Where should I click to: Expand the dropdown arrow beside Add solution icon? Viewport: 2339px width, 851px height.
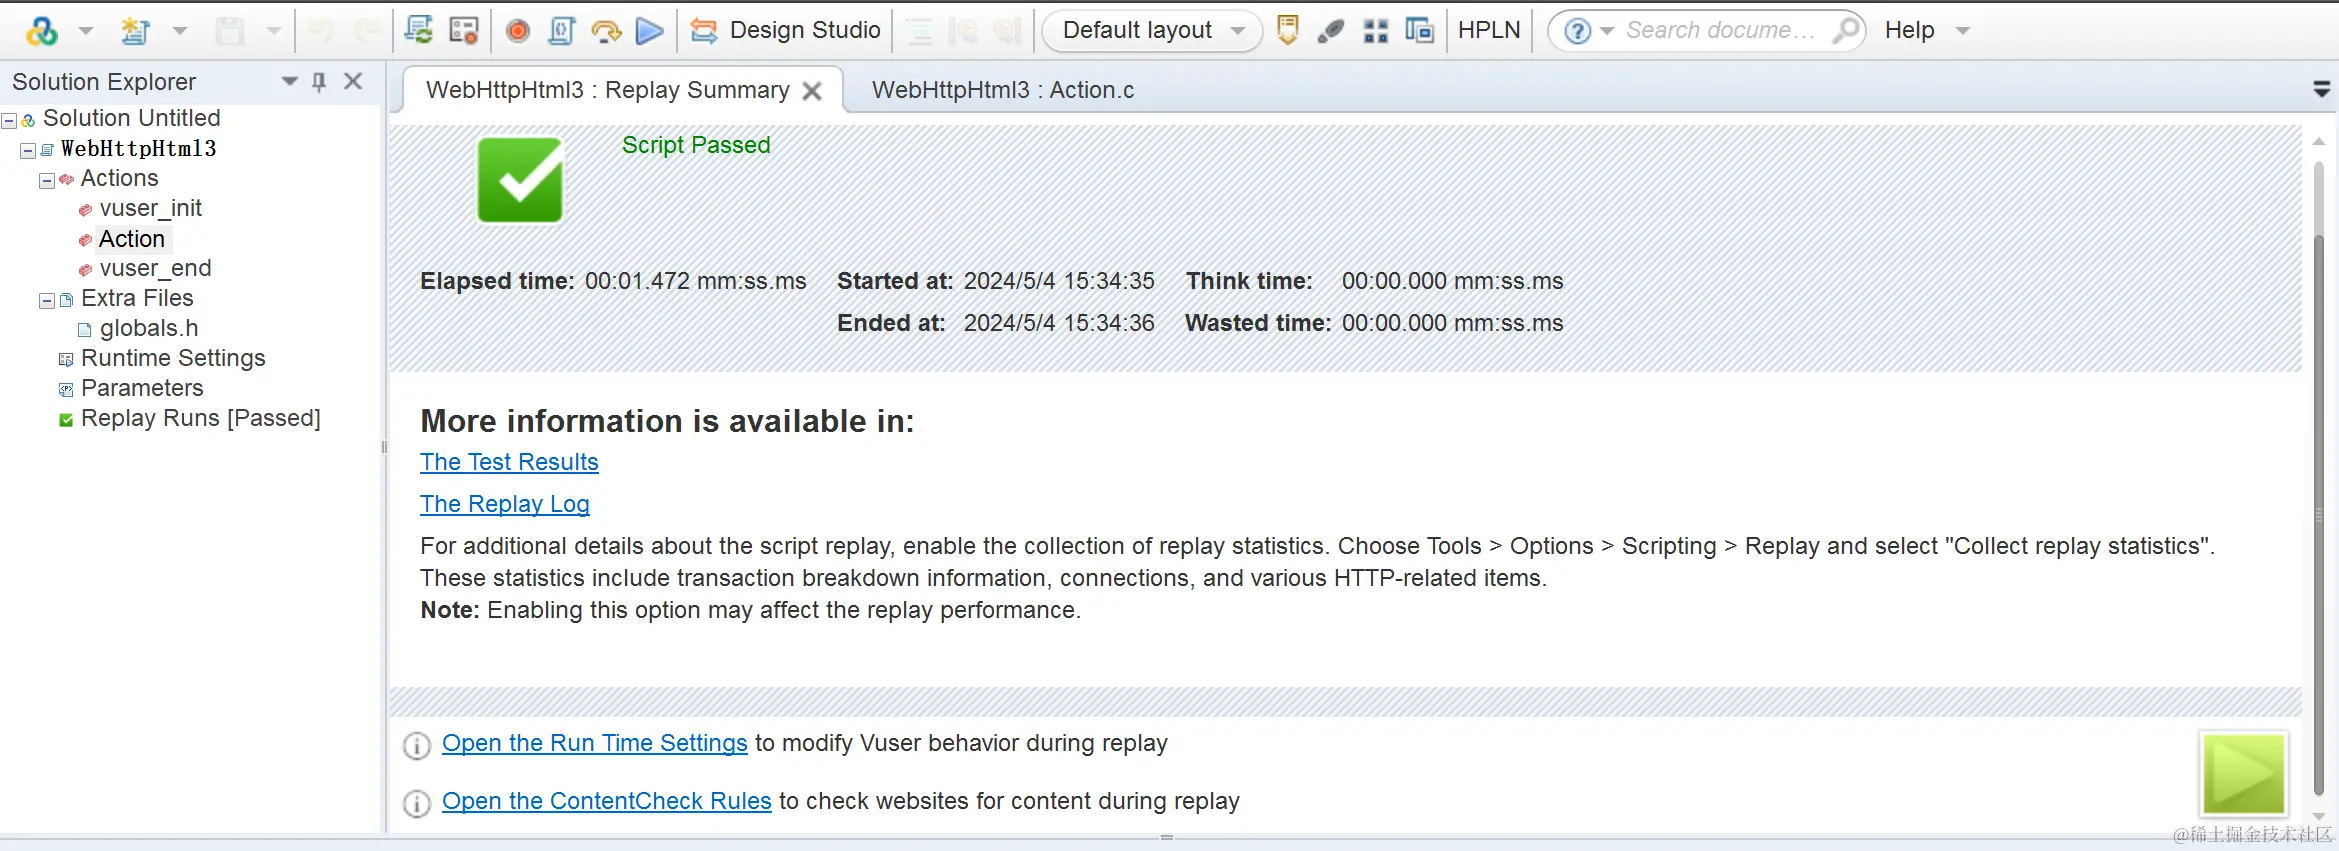point(86,31)
